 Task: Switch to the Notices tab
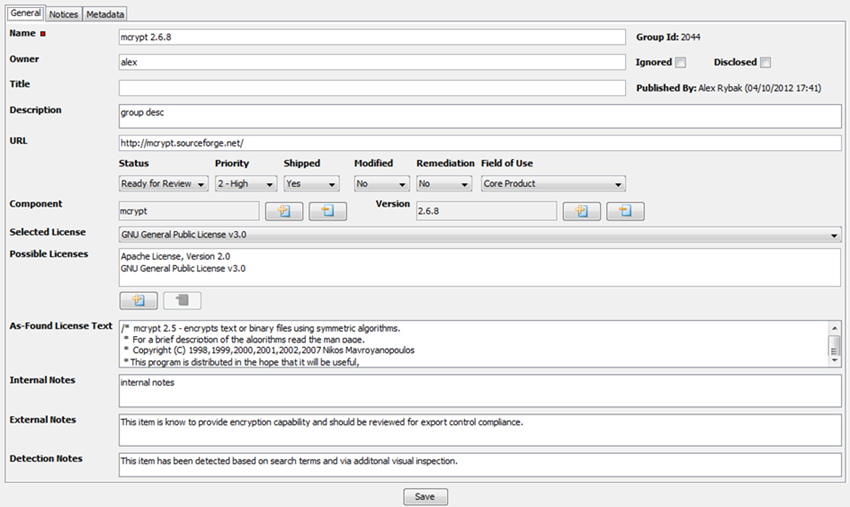click(63, 15)
